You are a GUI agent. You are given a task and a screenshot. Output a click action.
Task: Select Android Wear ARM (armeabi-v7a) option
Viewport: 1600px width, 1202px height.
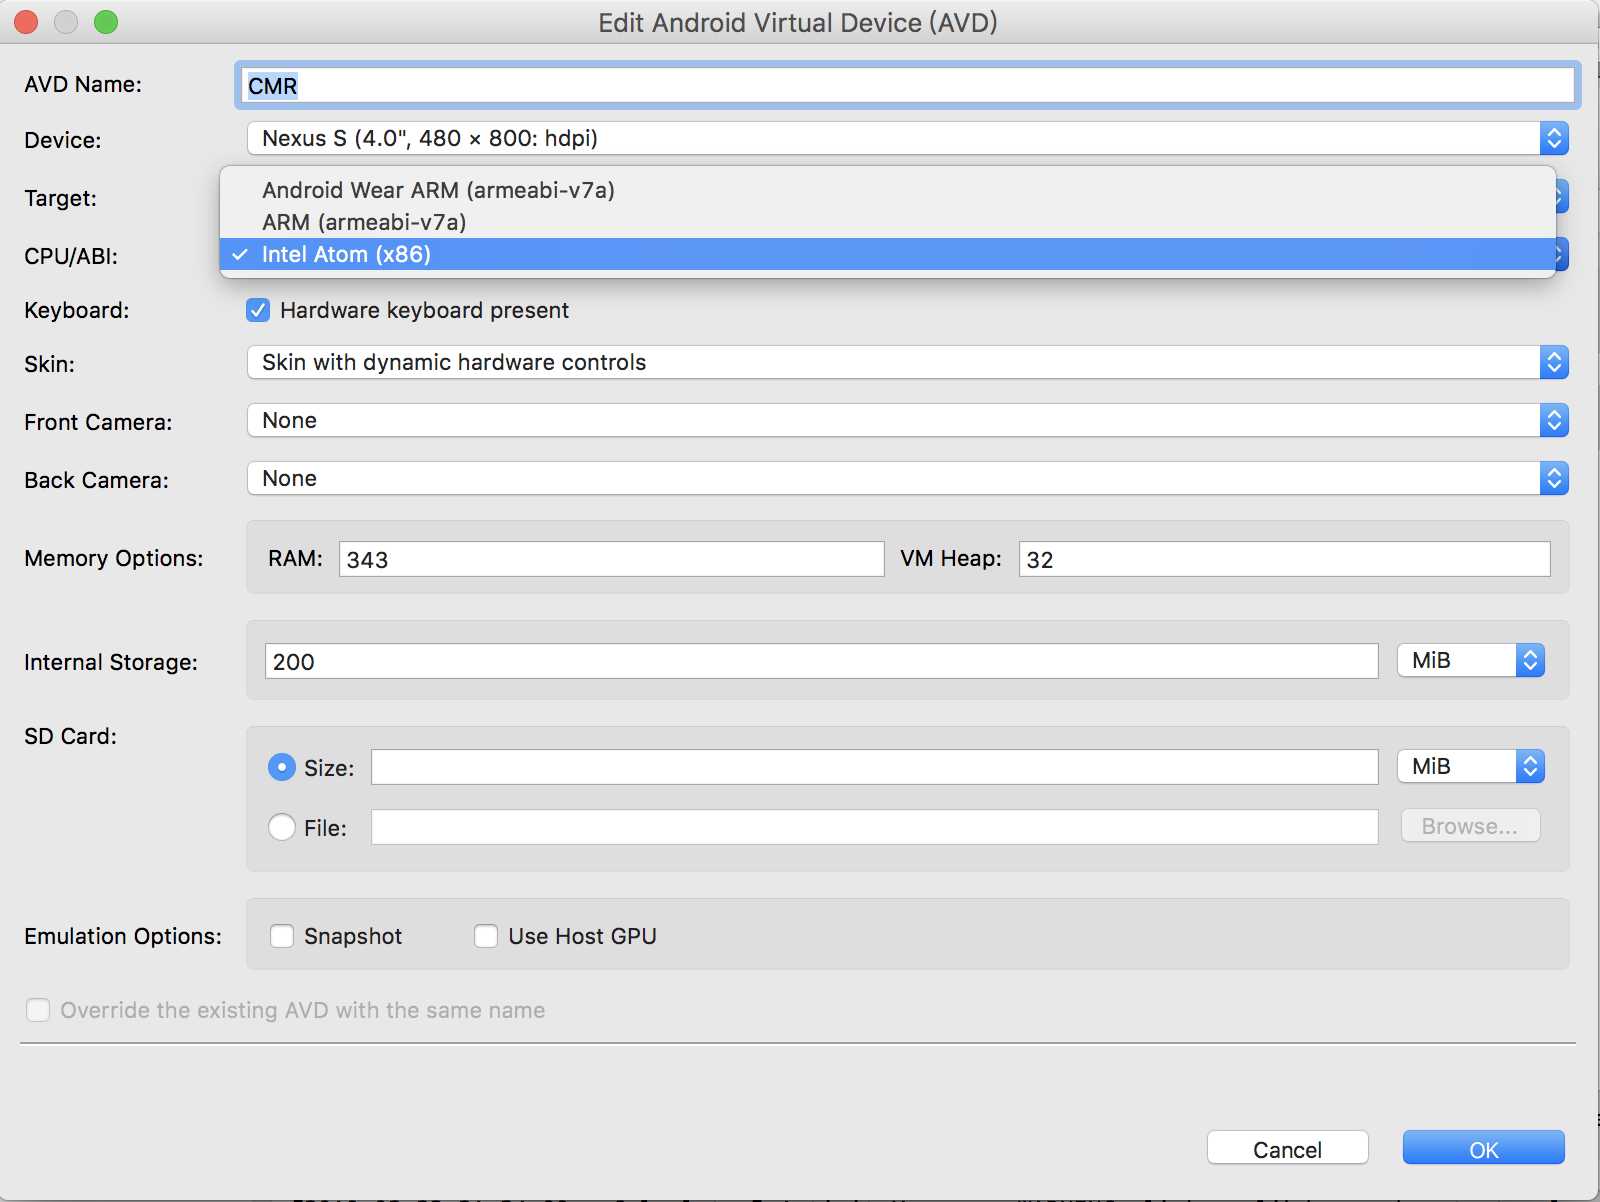point(887,190)
